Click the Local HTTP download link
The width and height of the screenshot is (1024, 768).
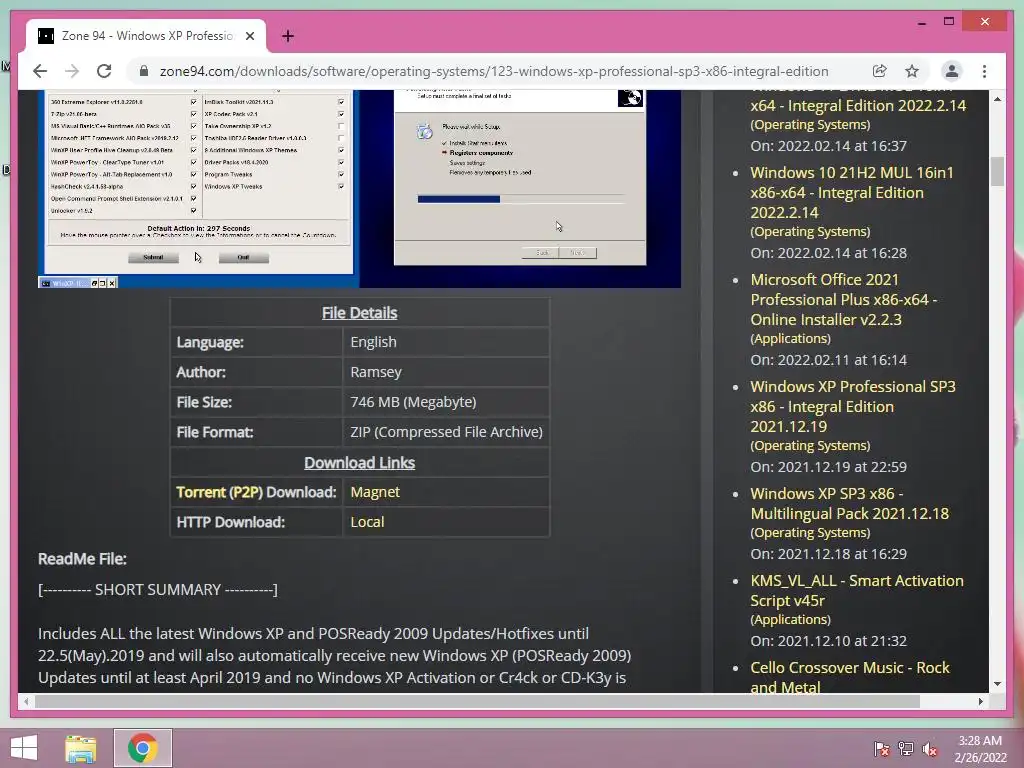pyautogui.click(x=367, y=522)
